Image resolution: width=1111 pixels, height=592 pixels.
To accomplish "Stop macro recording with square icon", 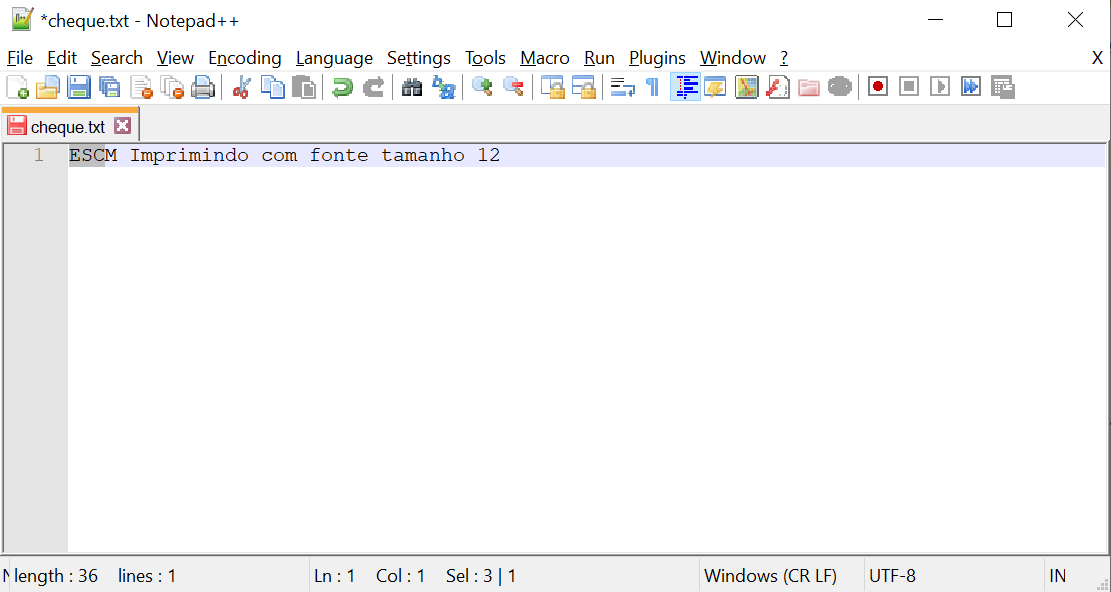I will click(x=909, y=87).
